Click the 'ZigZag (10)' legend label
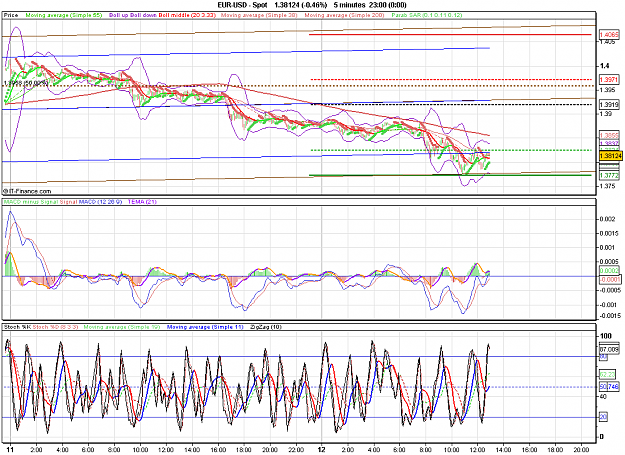625x455 pixels. 266,327
